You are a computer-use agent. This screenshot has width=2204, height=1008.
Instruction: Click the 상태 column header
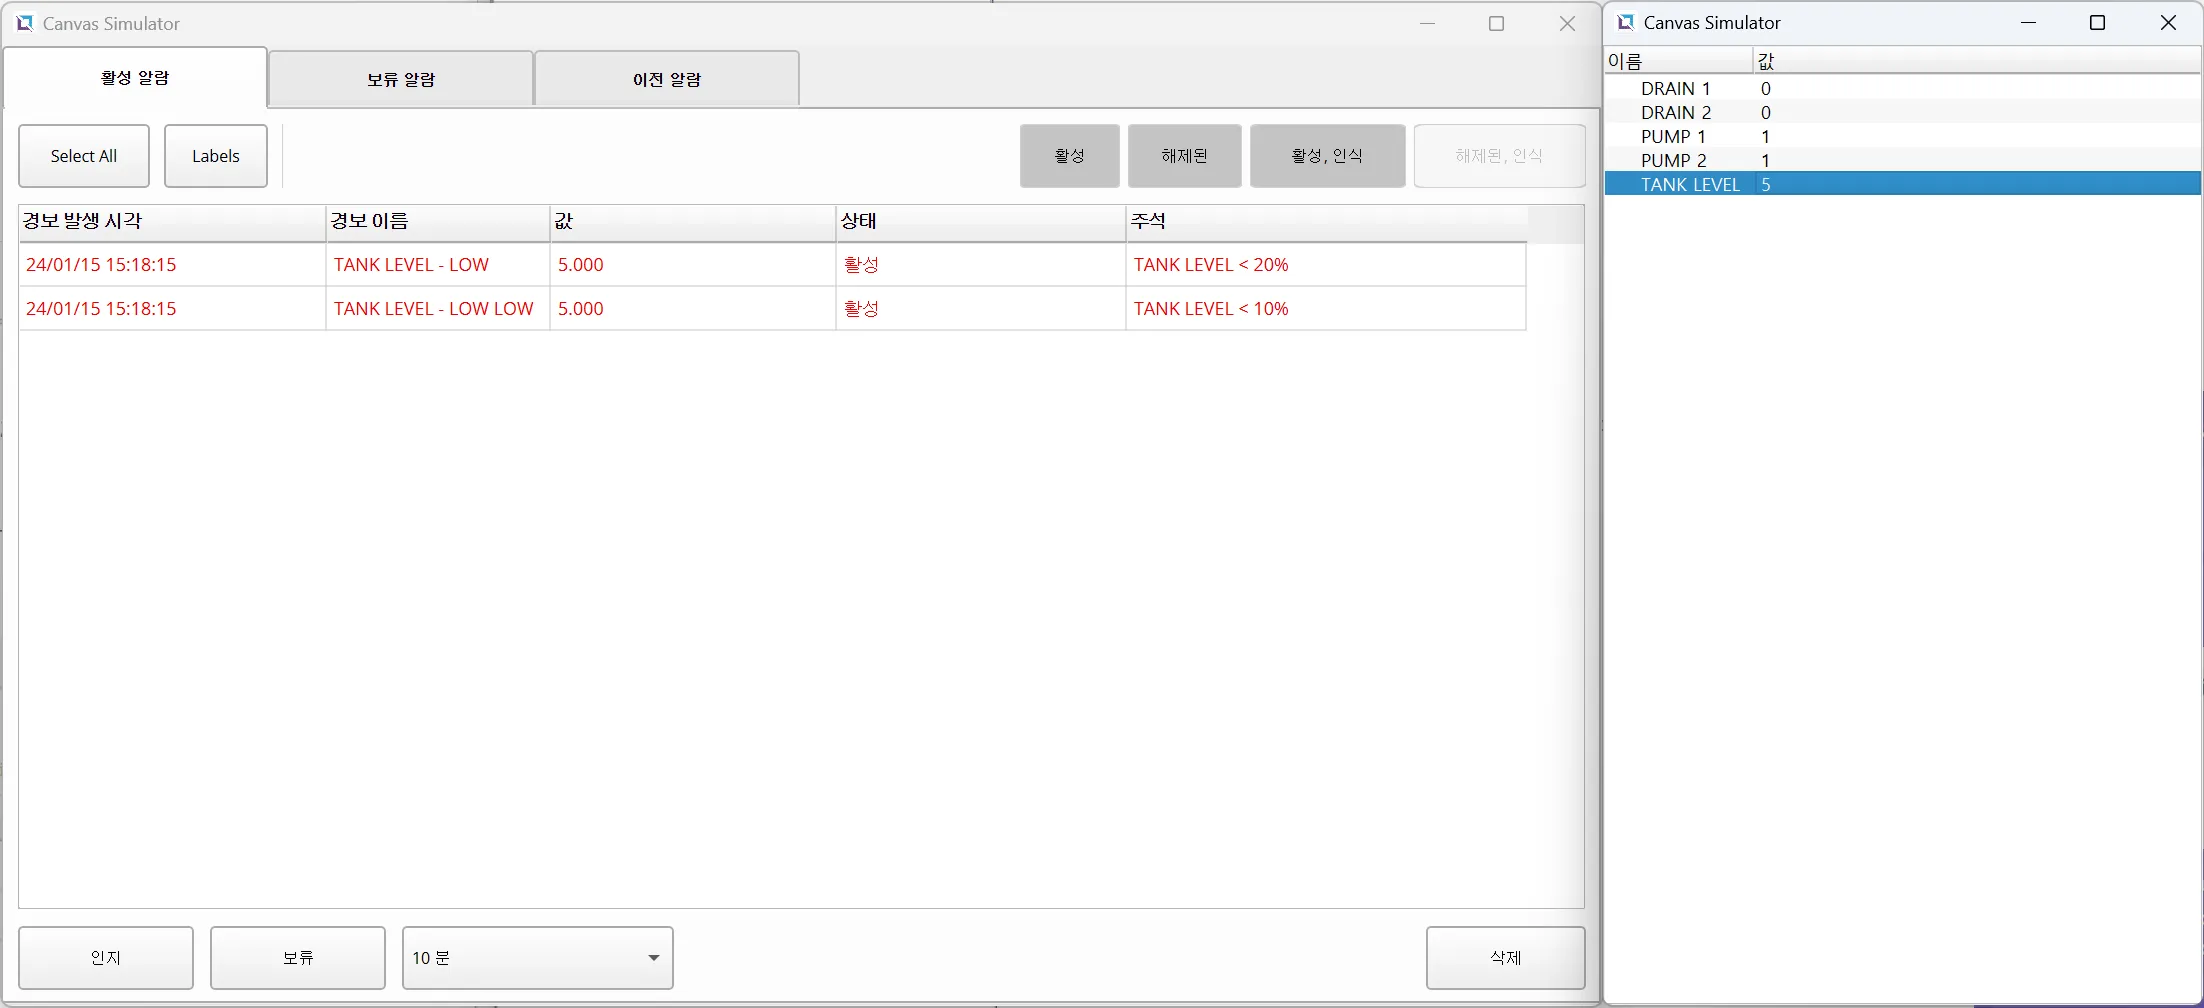pyautogui.click(x=980, y=222)
